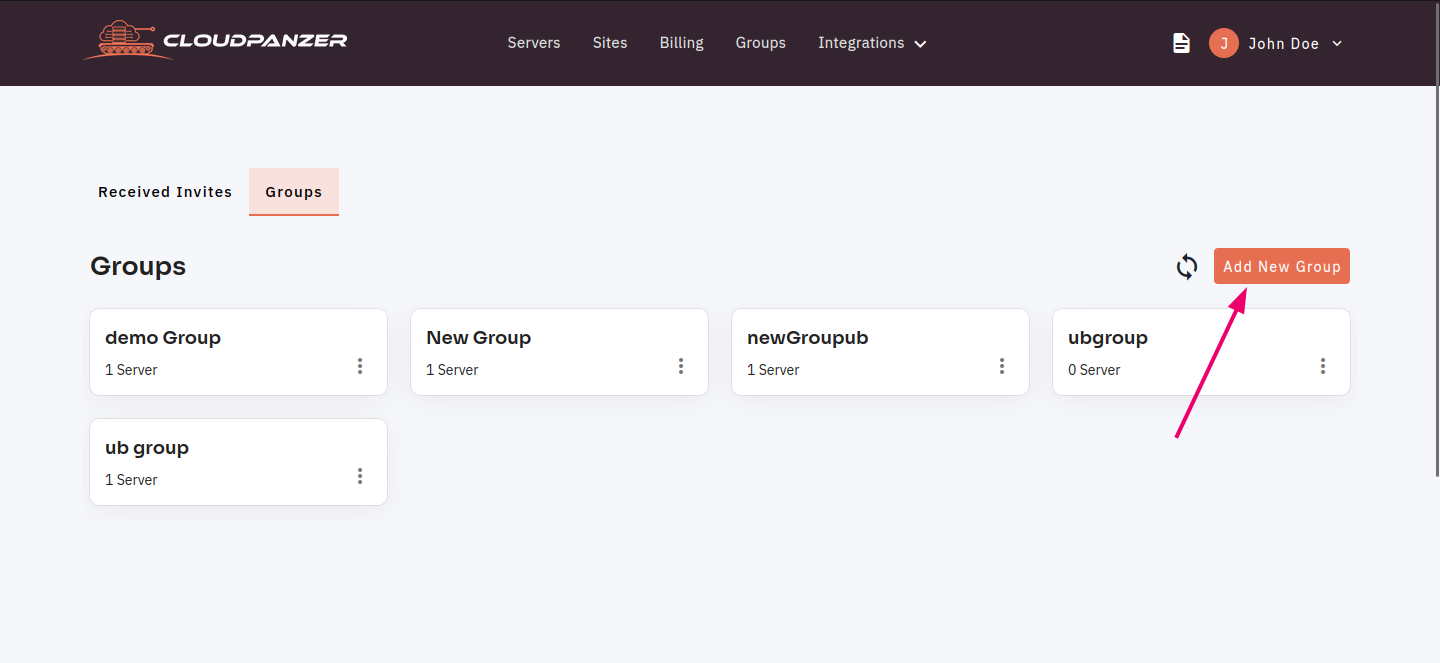Click the John Doe user name
Image resolution: width=1440 pixels, height=663 pixels.
click(1284, 44)
